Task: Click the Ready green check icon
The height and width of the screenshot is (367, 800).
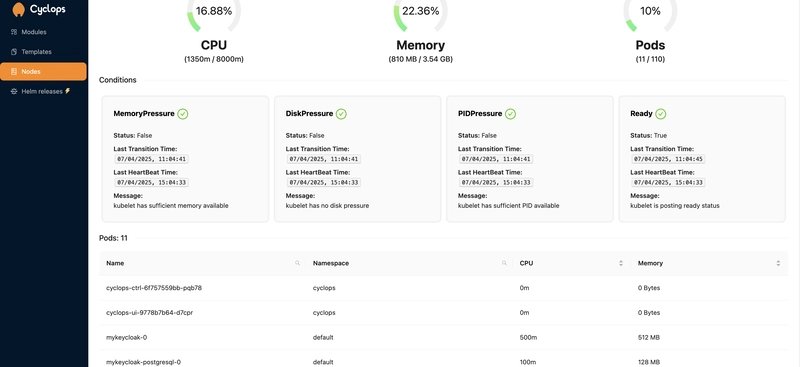Action: coord(661,114)
